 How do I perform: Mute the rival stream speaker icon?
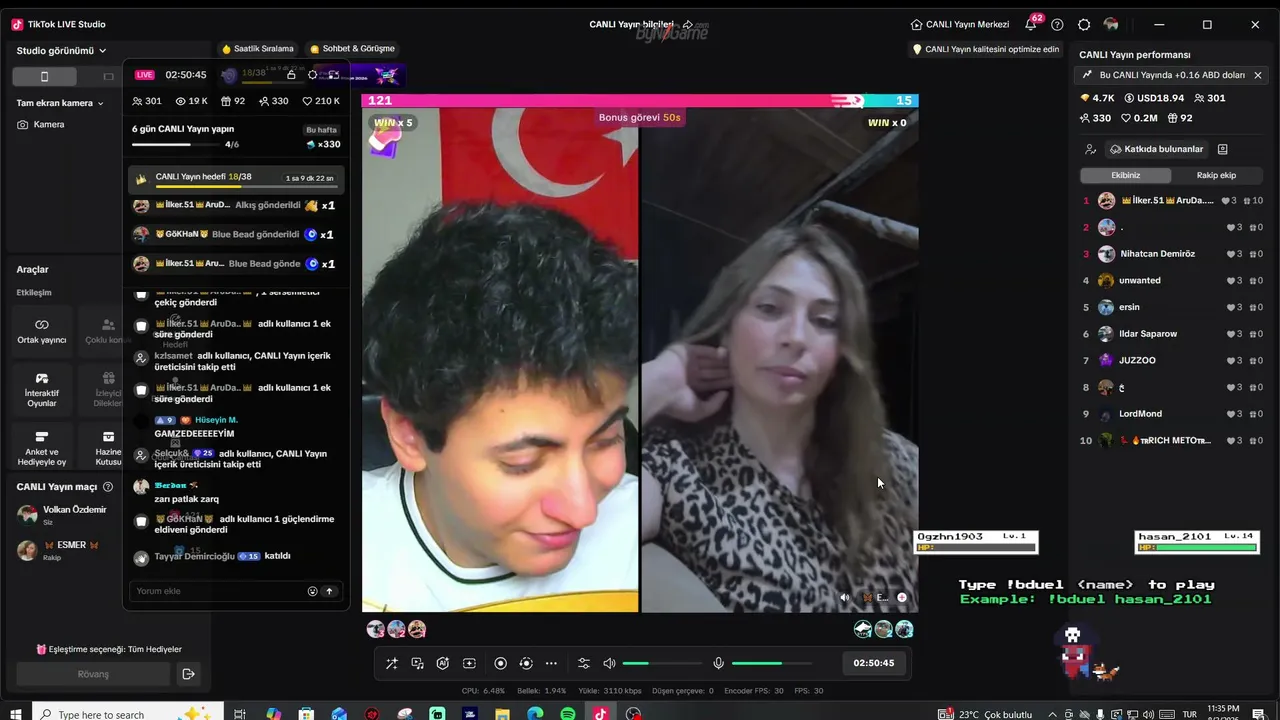845,597
